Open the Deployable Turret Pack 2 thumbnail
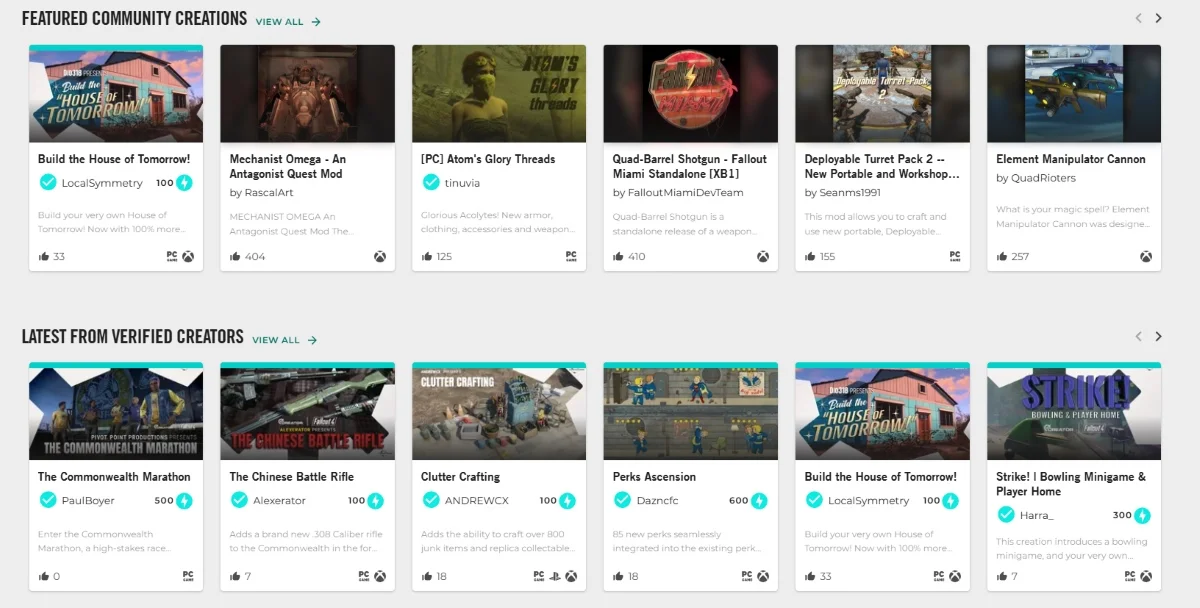 [x=882, y=94]
